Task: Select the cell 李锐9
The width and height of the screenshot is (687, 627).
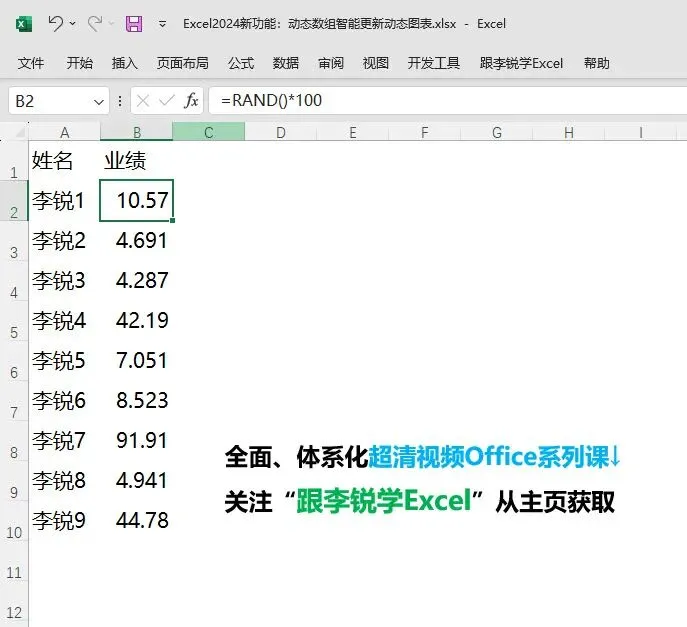Action: (x=64, y=521)
